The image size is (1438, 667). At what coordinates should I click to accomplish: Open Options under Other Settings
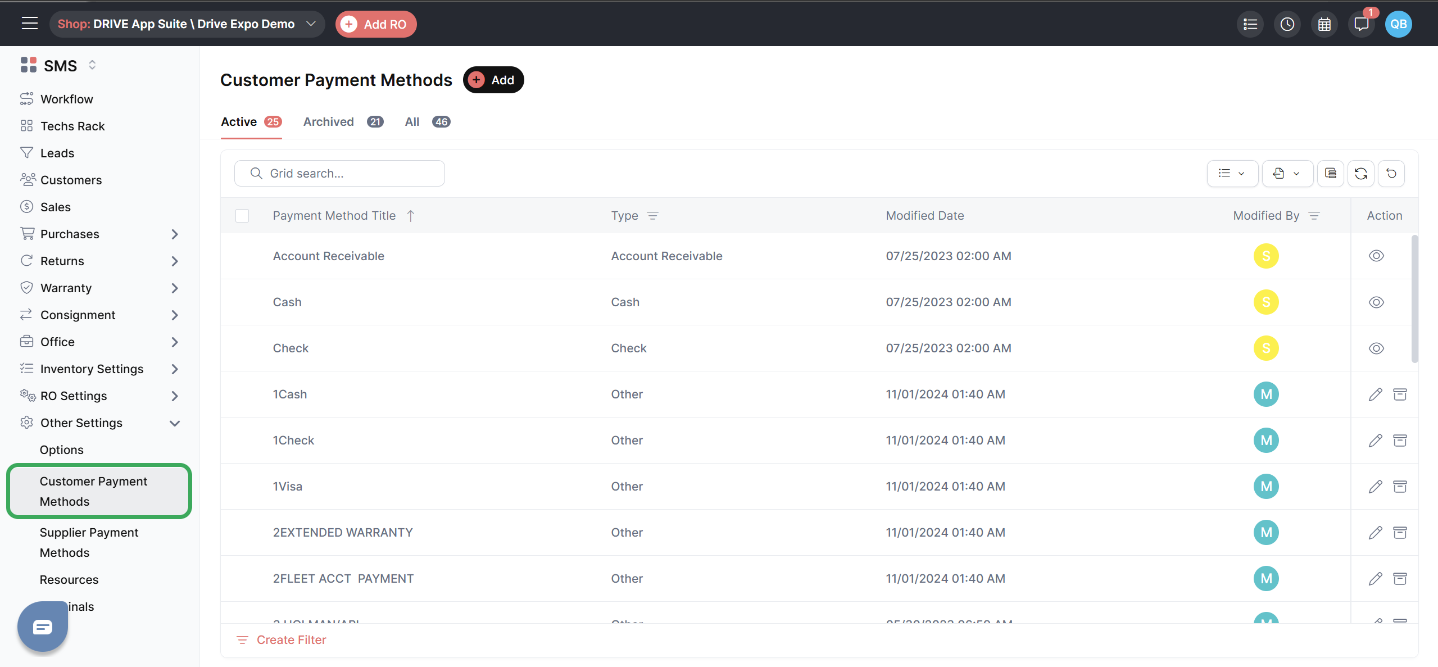(62, 450)
